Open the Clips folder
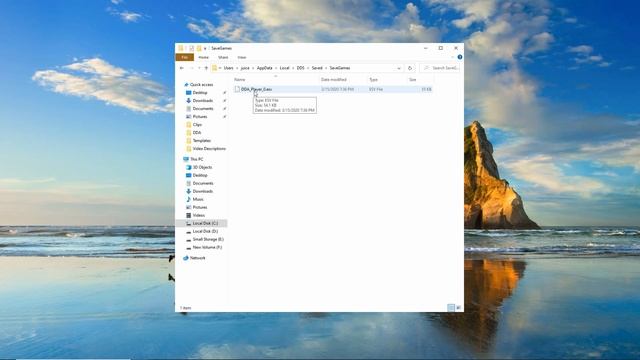640x360 pixels. click(x=197, y=124)
